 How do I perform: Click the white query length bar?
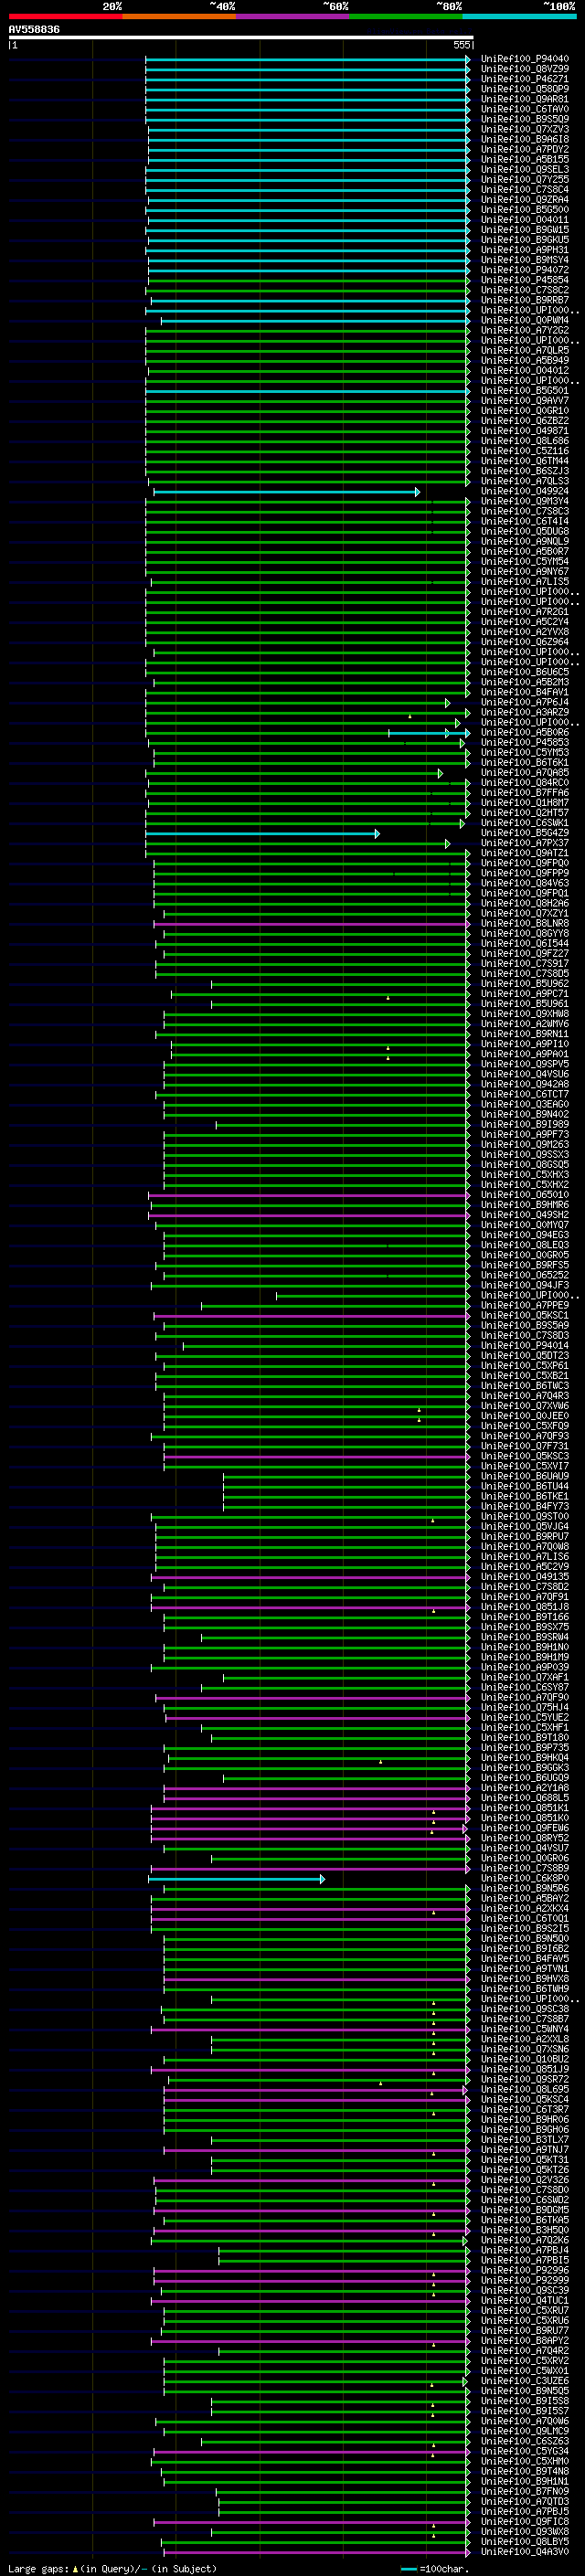click(x=241, y=37)
